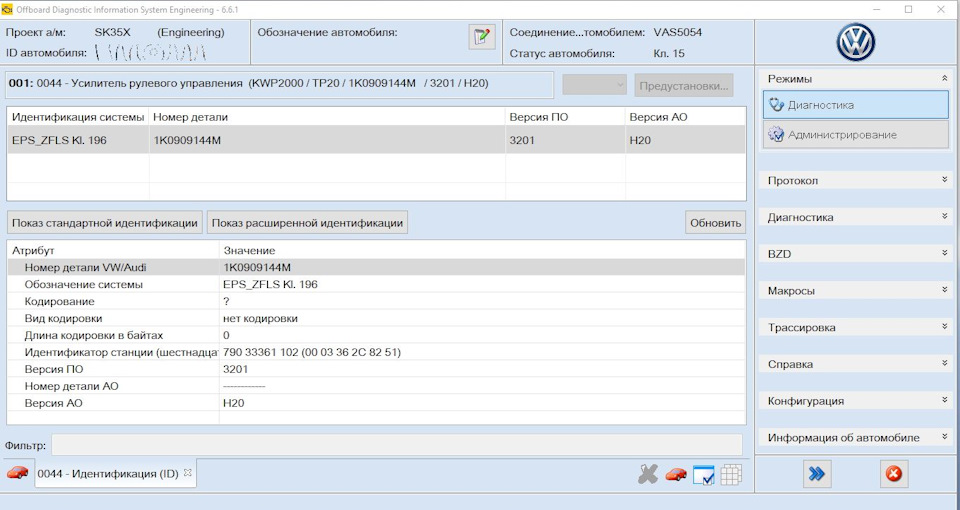Viewport: 960px width, 510px height.
Task: Click Показ расширенной идентификации button
Action: click(307, 223)
